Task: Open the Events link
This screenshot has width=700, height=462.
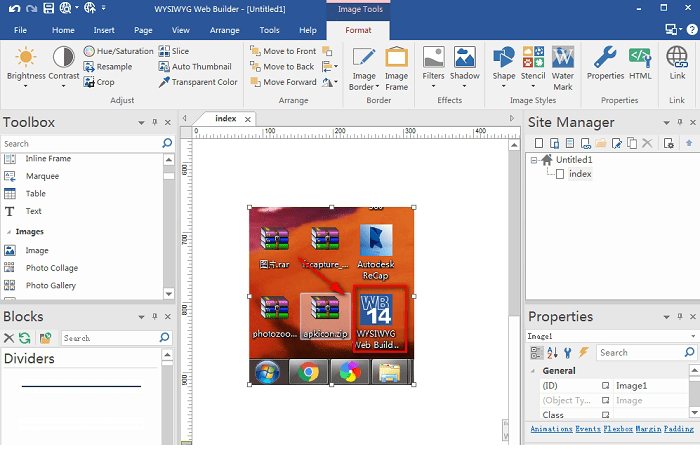Action: (x=588, y=429)
